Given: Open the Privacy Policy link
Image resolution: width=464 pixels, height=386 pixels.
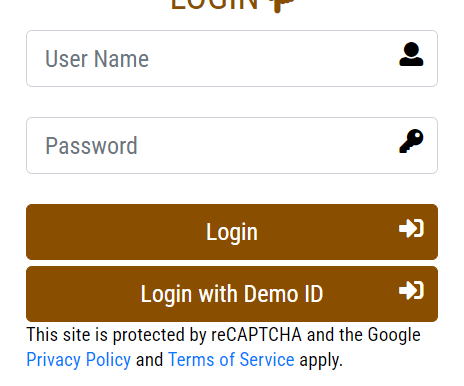Looking at the screenshot, I should tap(79, 360).
